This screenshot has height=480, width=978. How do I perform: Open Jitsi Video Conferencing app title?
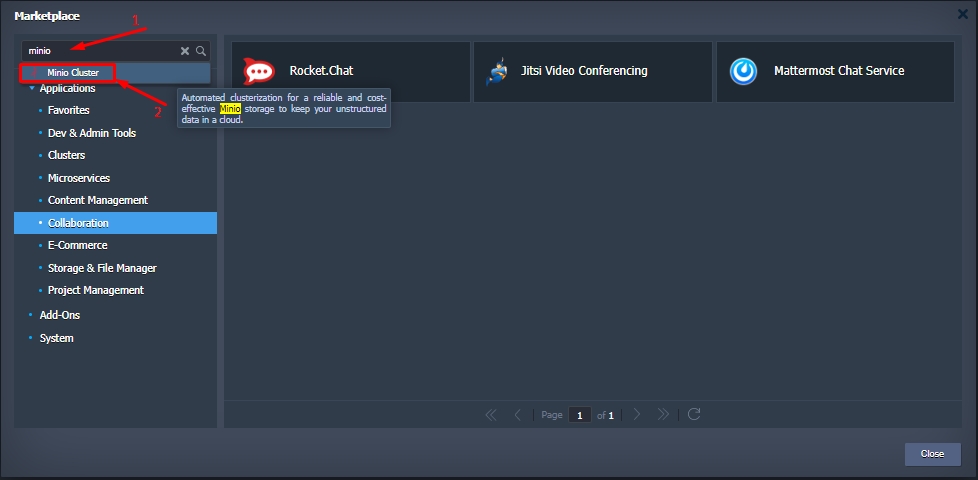(x=584, y=71)
